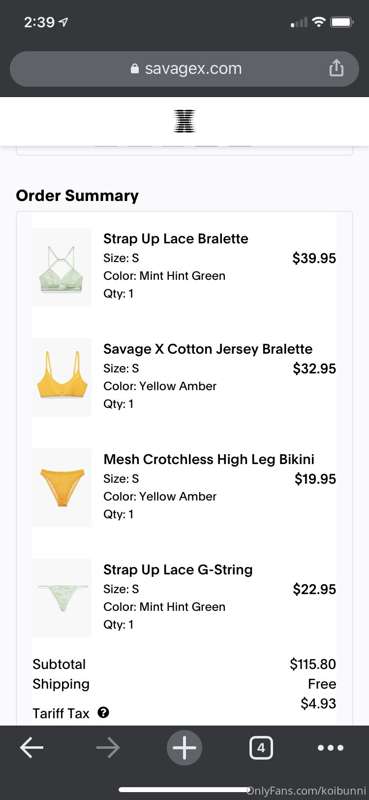Tap the share icon in address bar

pyautogui.click(x=336, y=68)
